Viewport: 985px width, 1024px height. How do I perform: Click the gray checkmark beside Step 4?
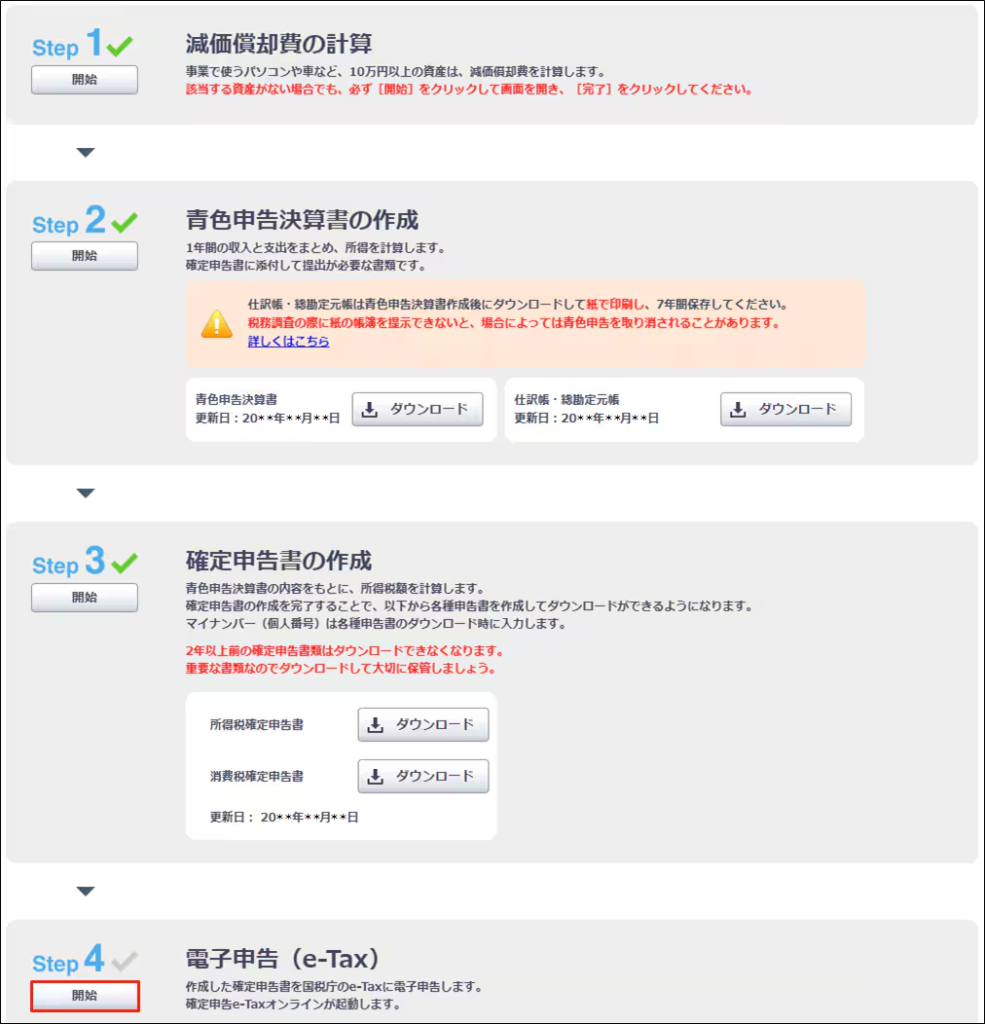(x=125, y=962)
